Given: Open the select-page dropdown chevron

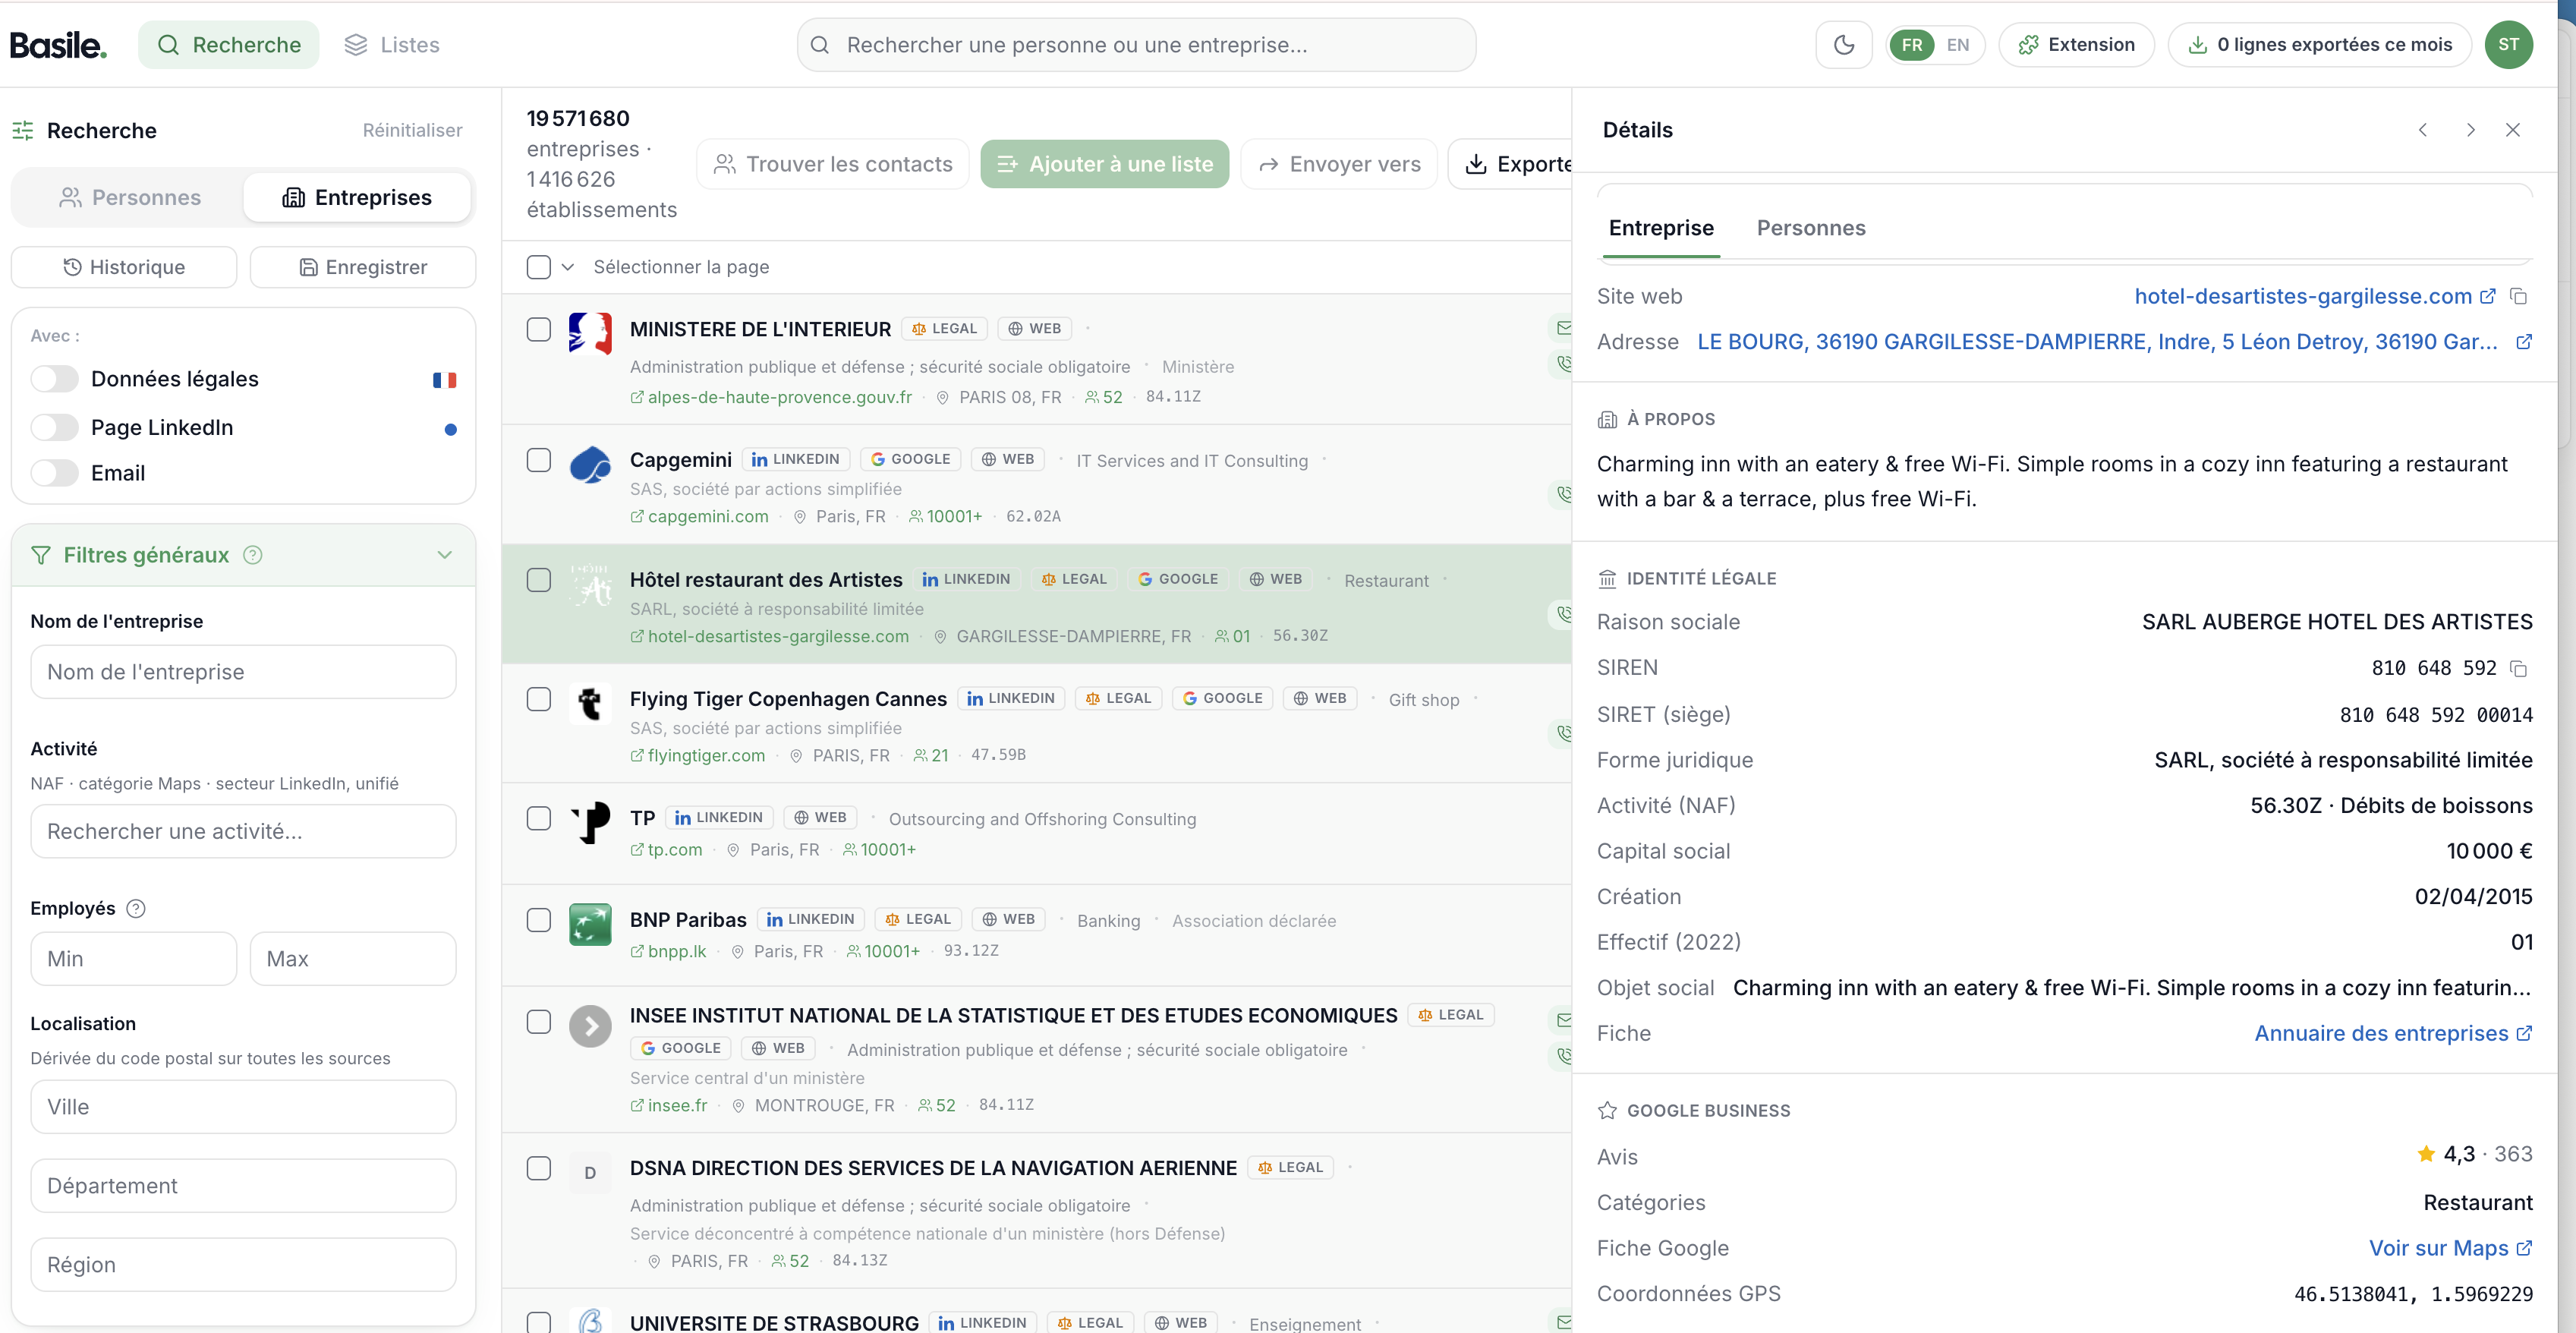Looking at the screenshot, I should tap(568, 267).
